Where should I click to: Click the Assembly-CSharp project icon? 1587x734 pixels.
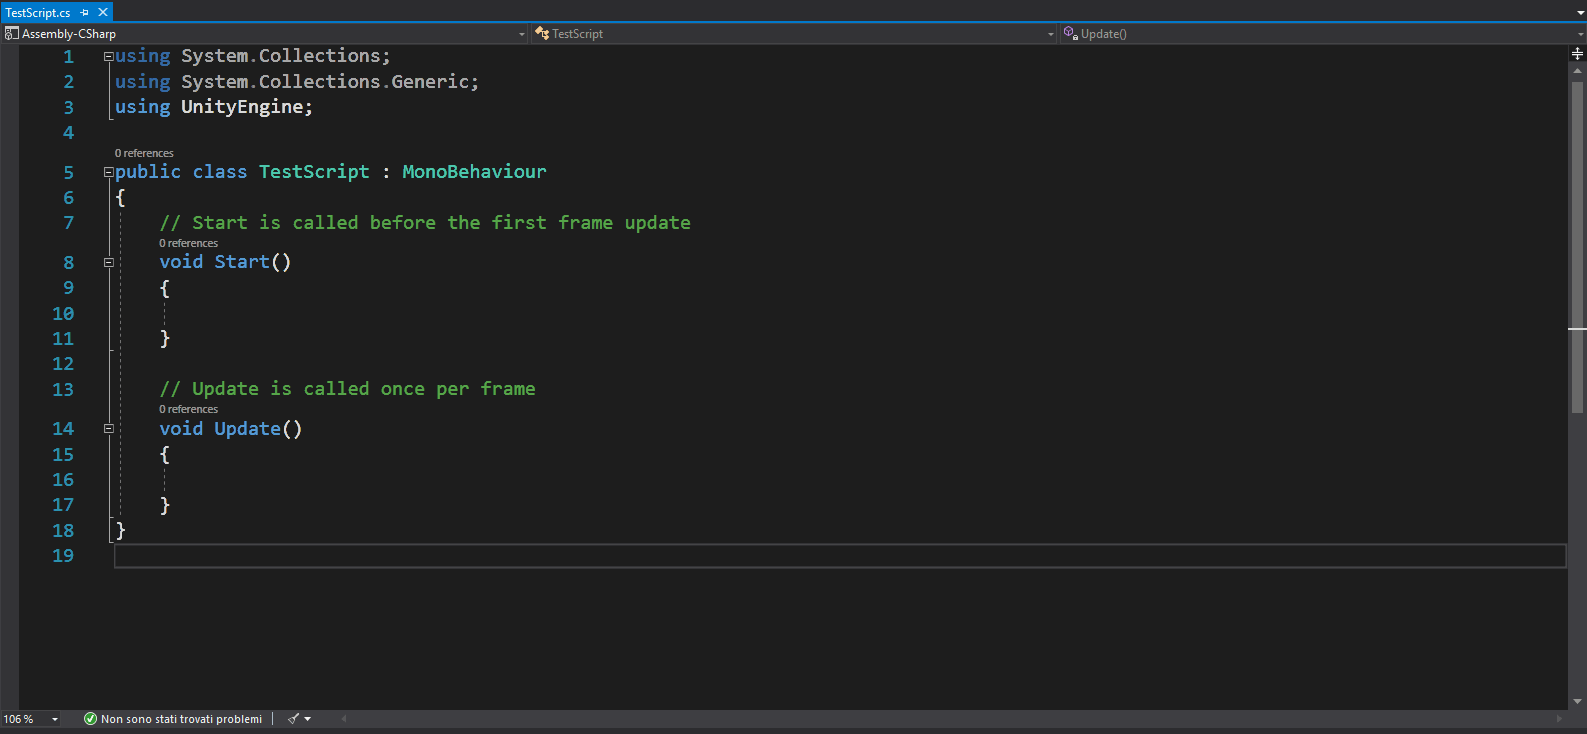(x=12, y=33)
